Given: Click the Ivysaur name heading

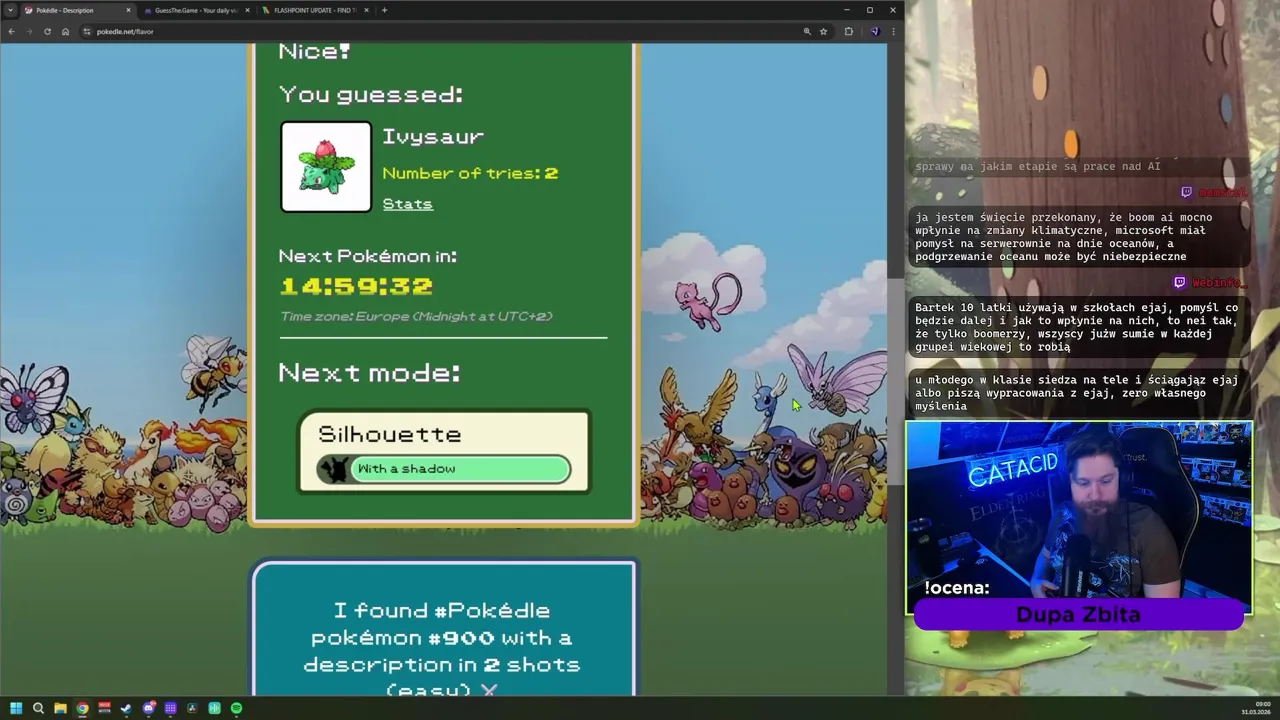Looking at the screenshot, I should click(433, 136).
